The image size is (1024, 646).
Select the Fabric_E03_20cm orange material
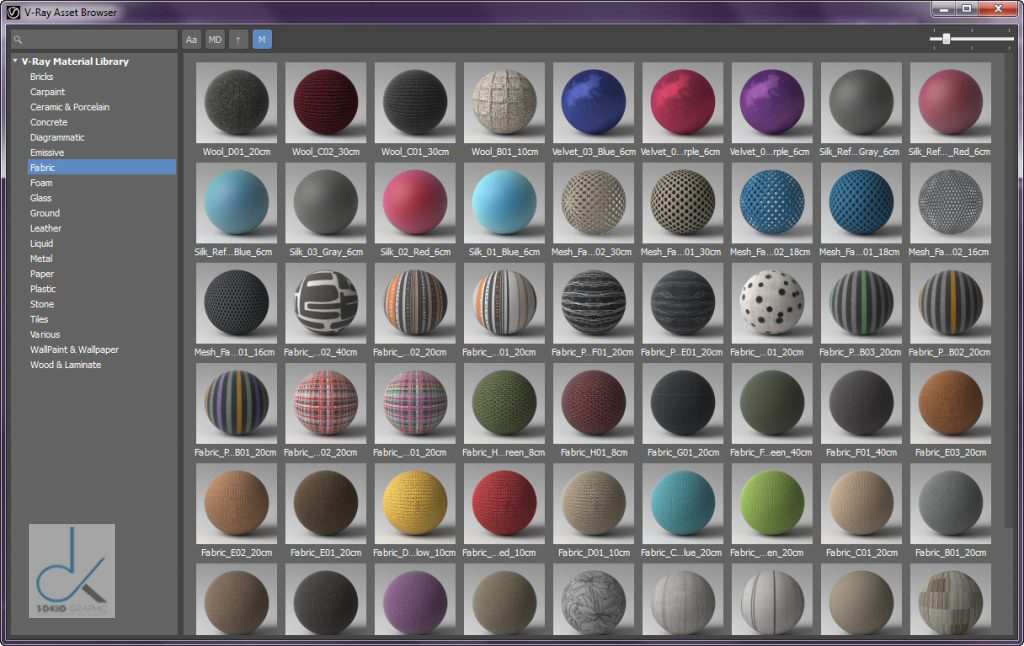950,404
